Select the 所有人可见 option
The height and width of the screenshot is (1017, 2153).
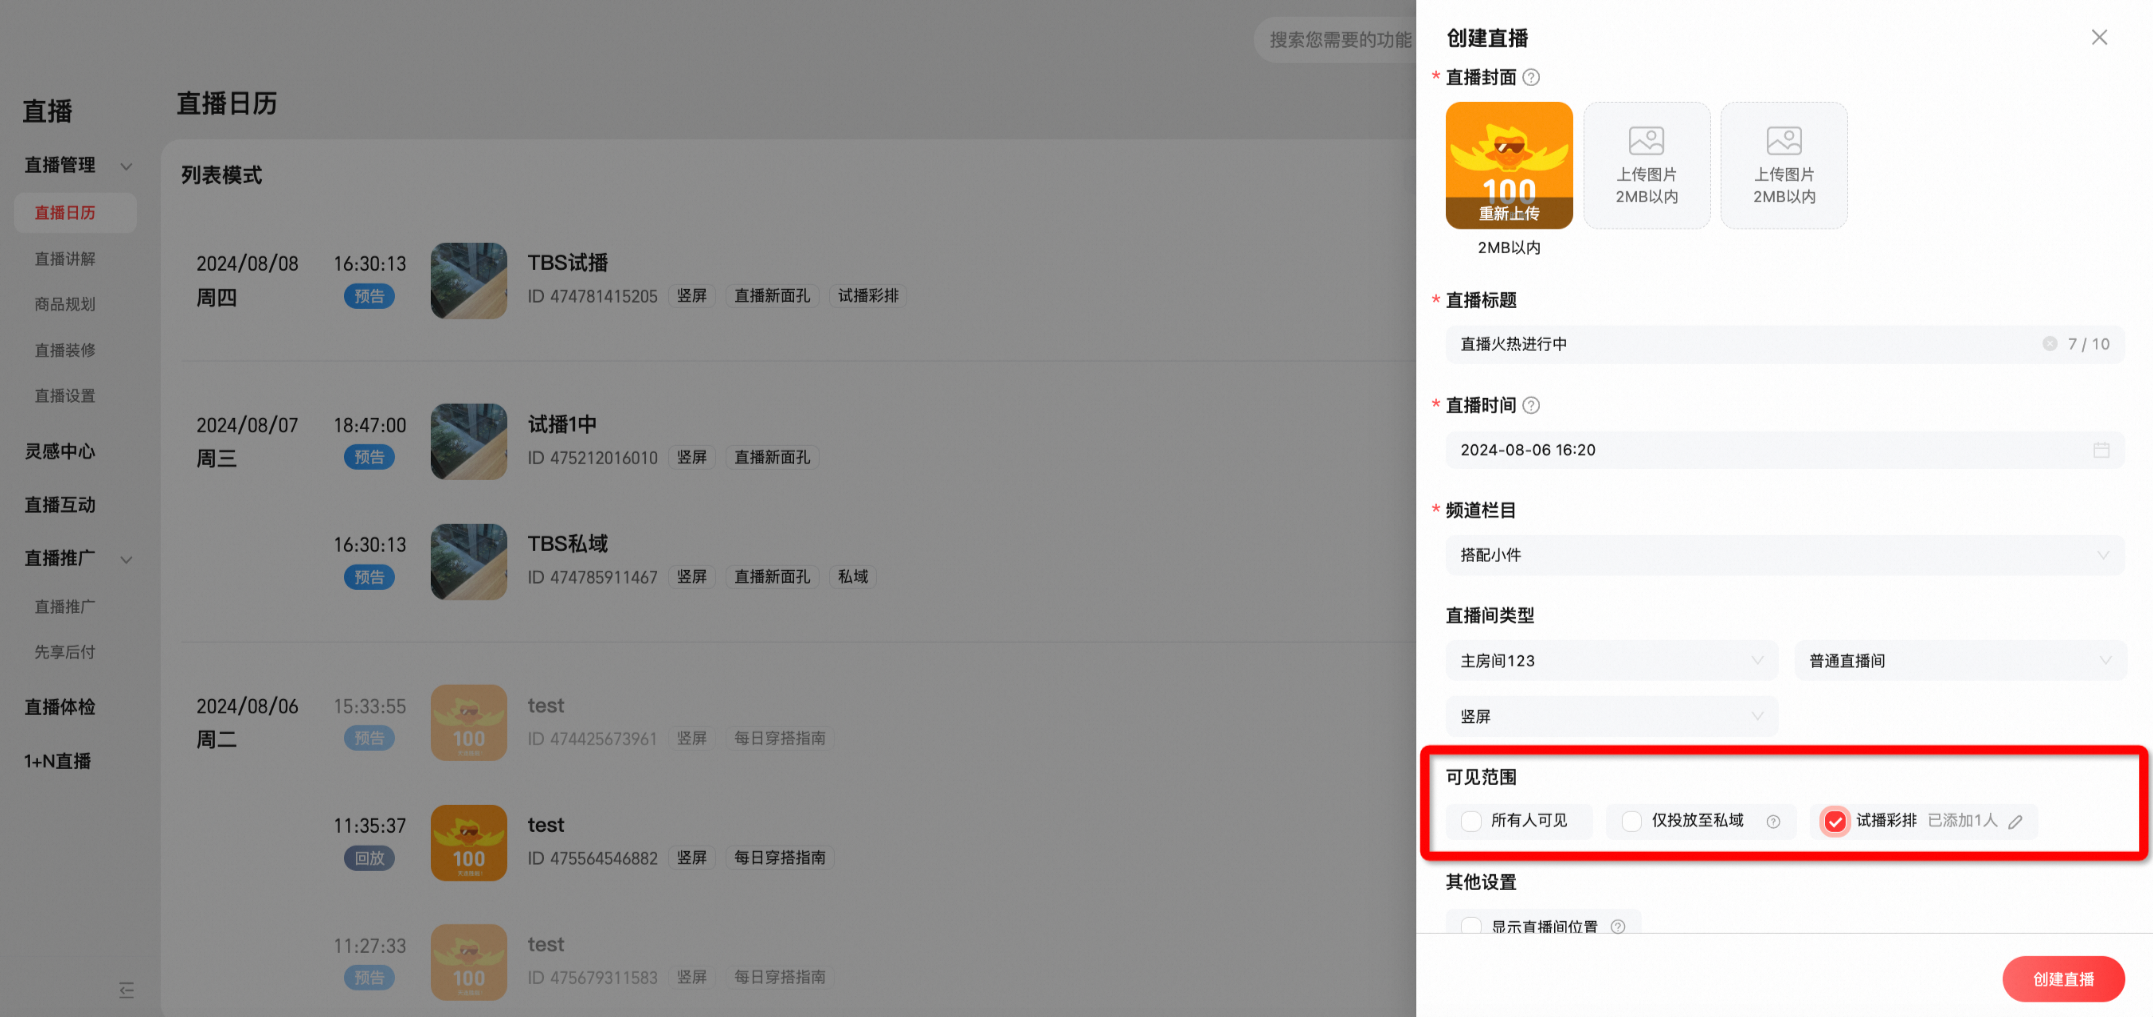pyautogui.click(x=1518, y=821)
